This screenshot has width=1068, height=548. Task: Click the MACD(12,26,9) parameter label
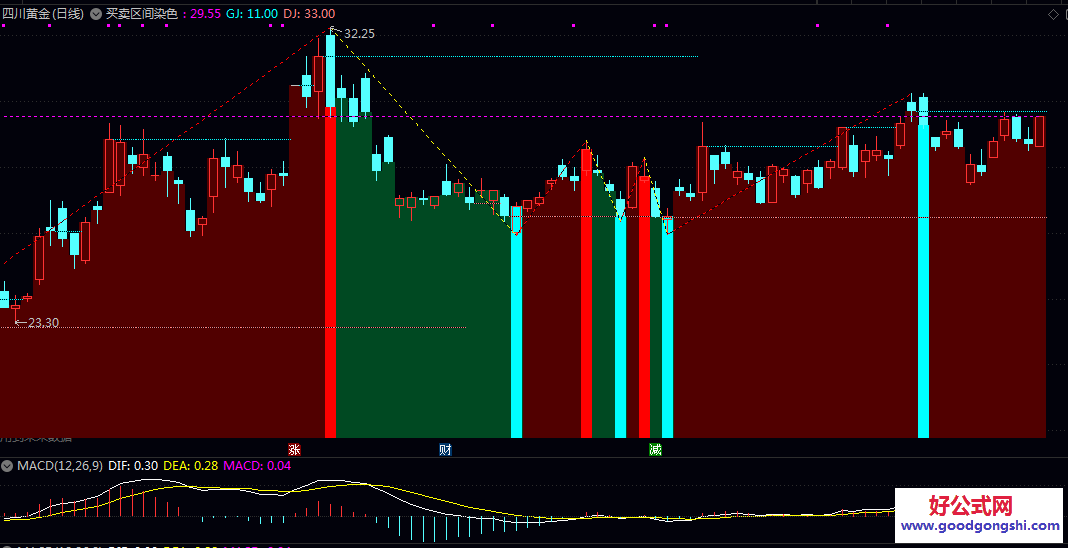[60, 466]
